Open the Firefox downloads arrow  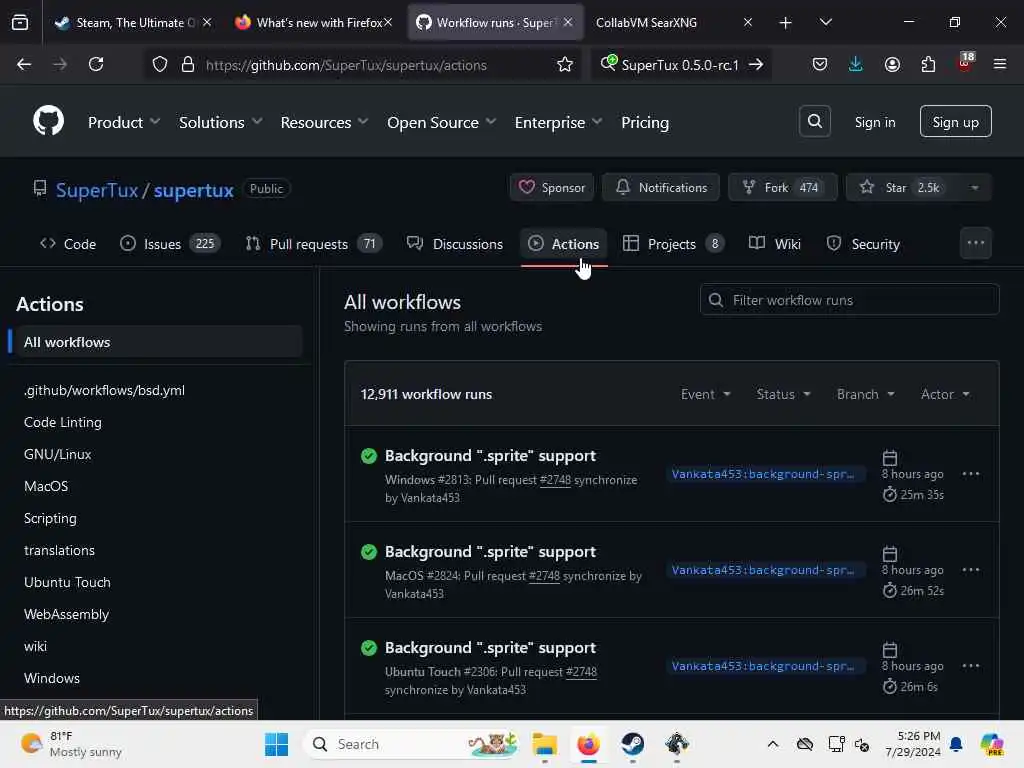click(x=856, y=64)
